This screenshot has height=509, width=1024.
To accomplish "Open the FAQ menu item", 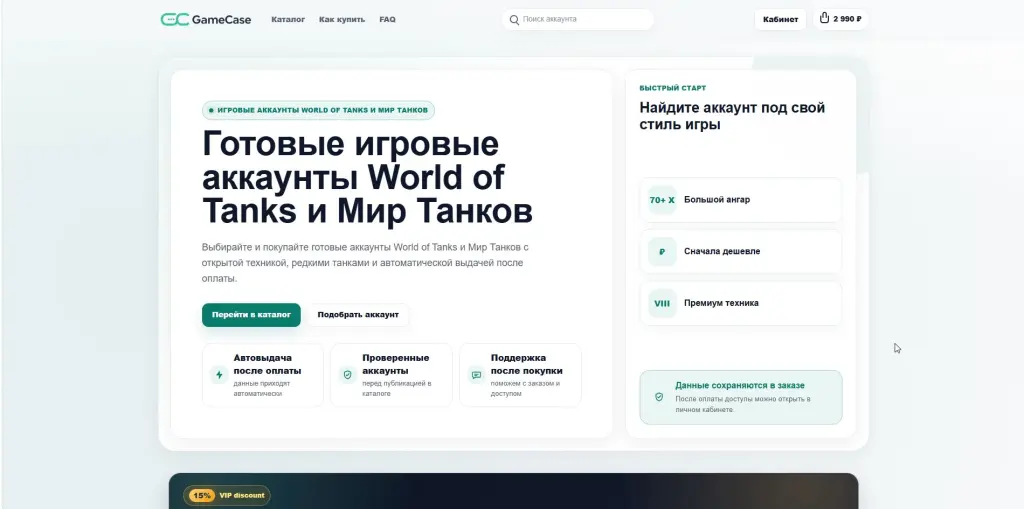I will (387, 20).
